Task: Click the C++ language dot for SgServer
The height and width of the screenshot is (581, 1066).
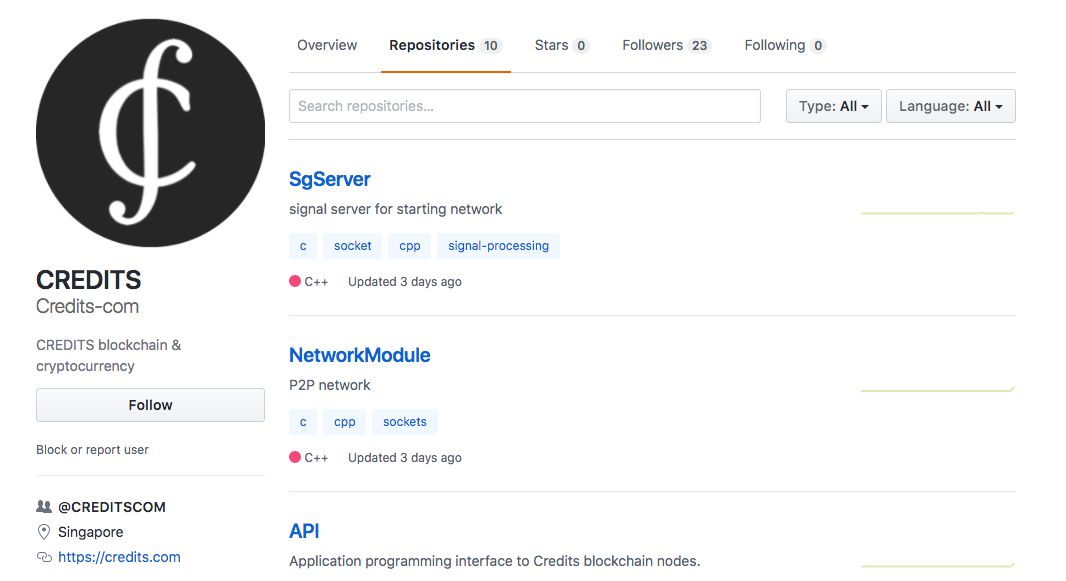Action: [x=295, y=282]
